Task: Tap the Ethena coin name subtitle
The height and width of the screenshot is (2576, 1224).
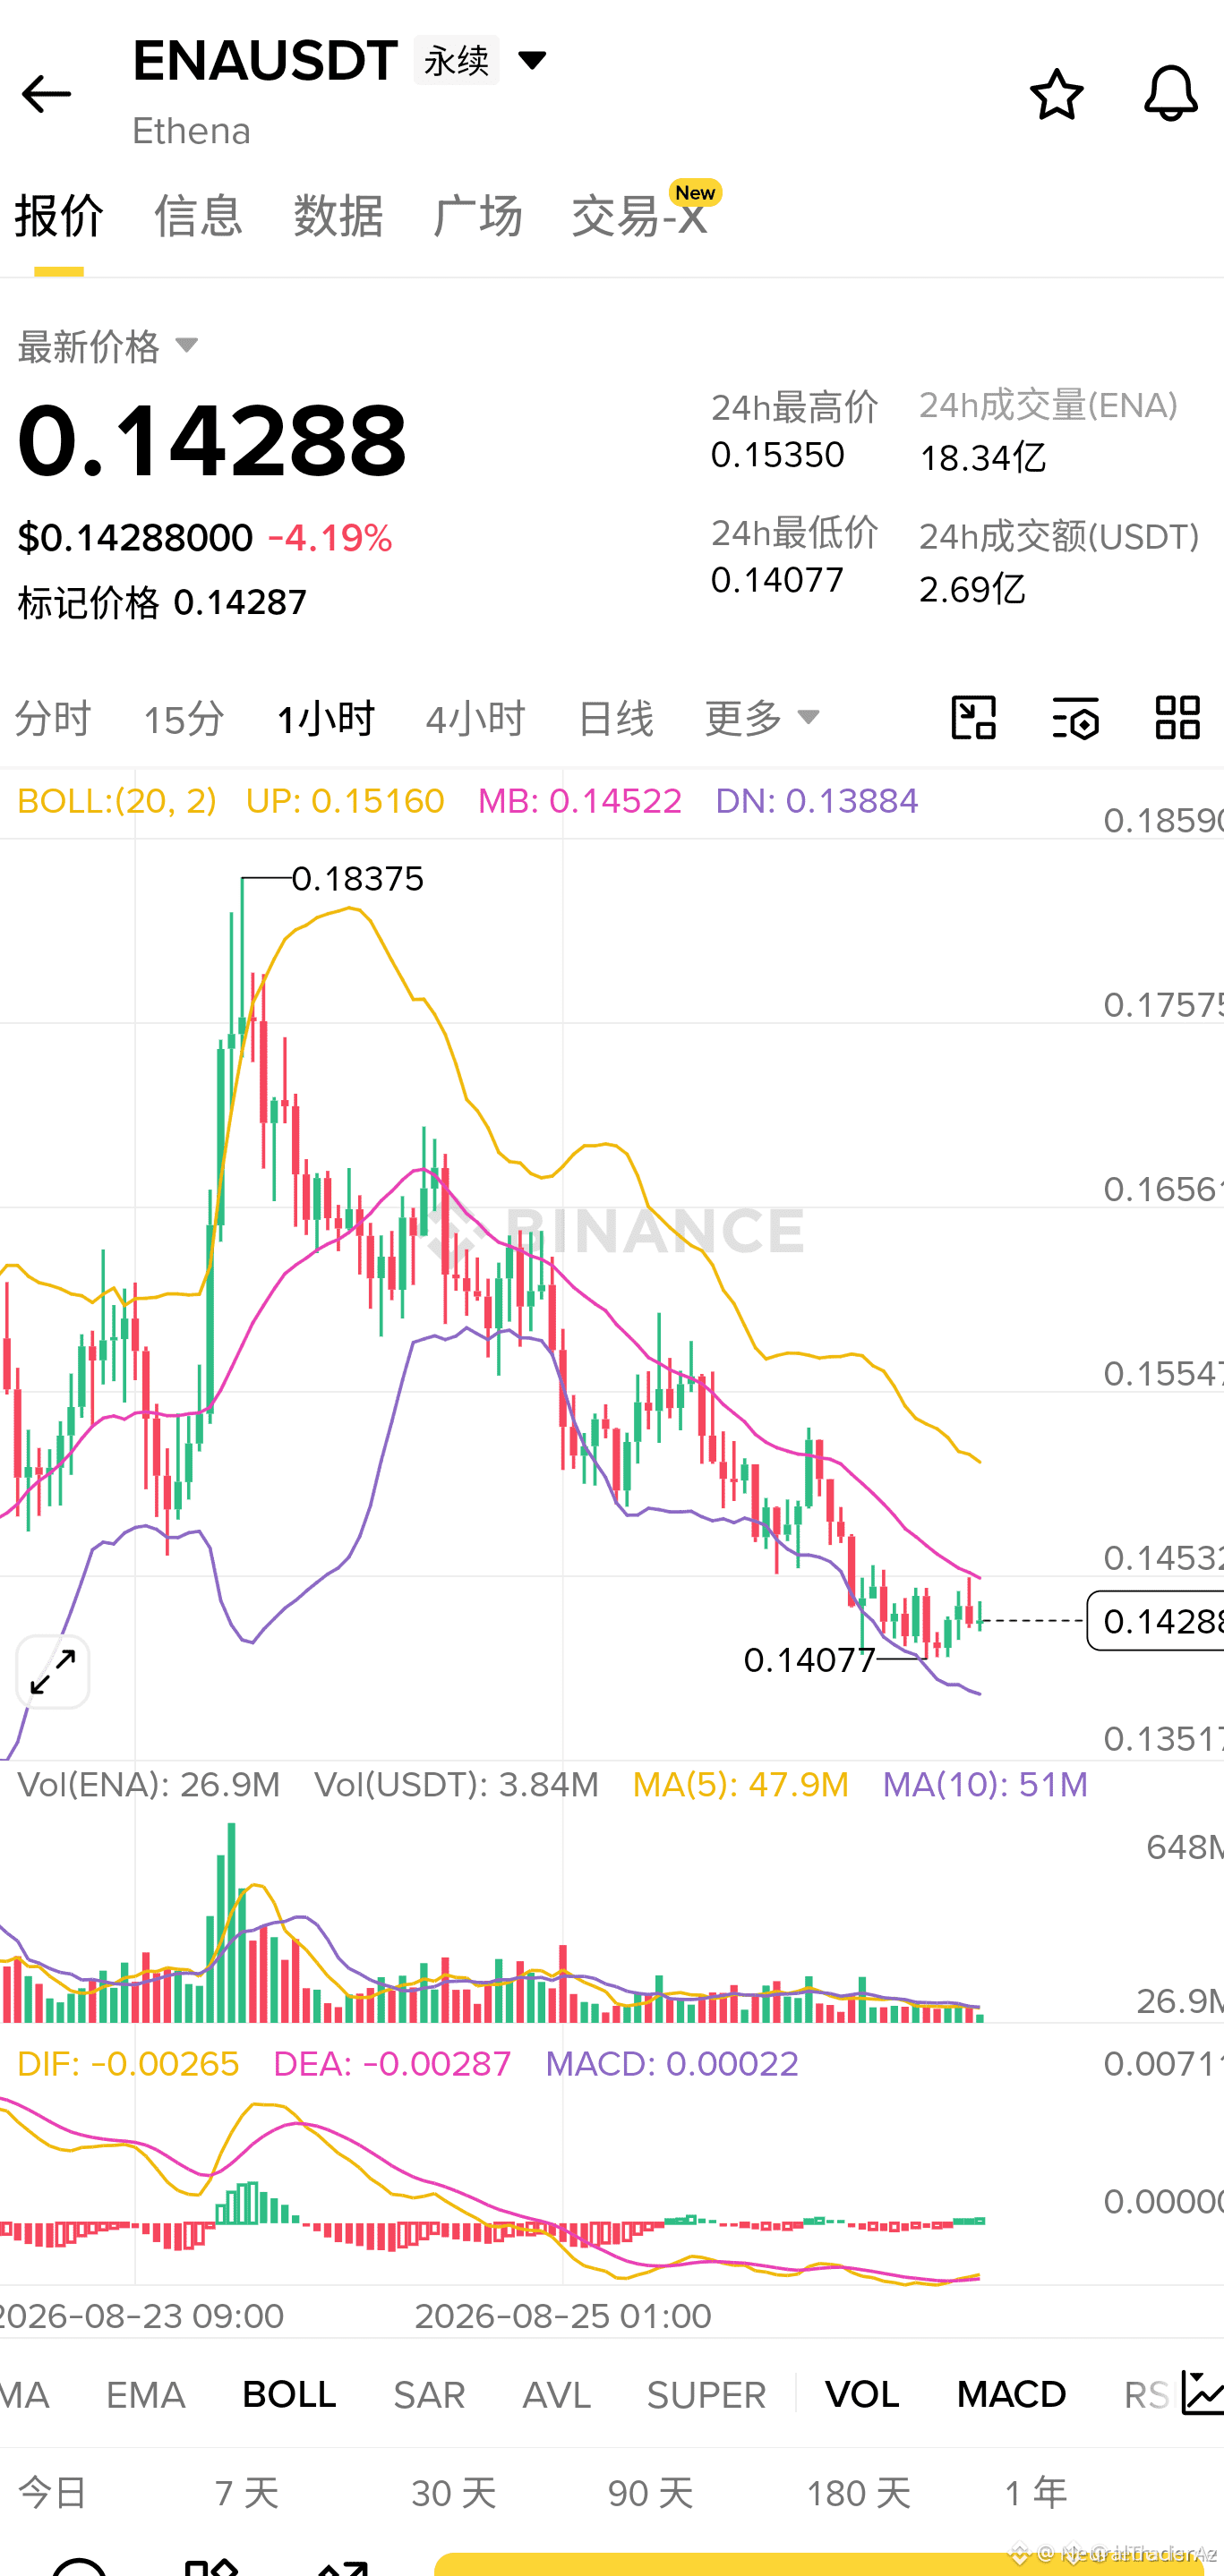Action: [192, 131]
